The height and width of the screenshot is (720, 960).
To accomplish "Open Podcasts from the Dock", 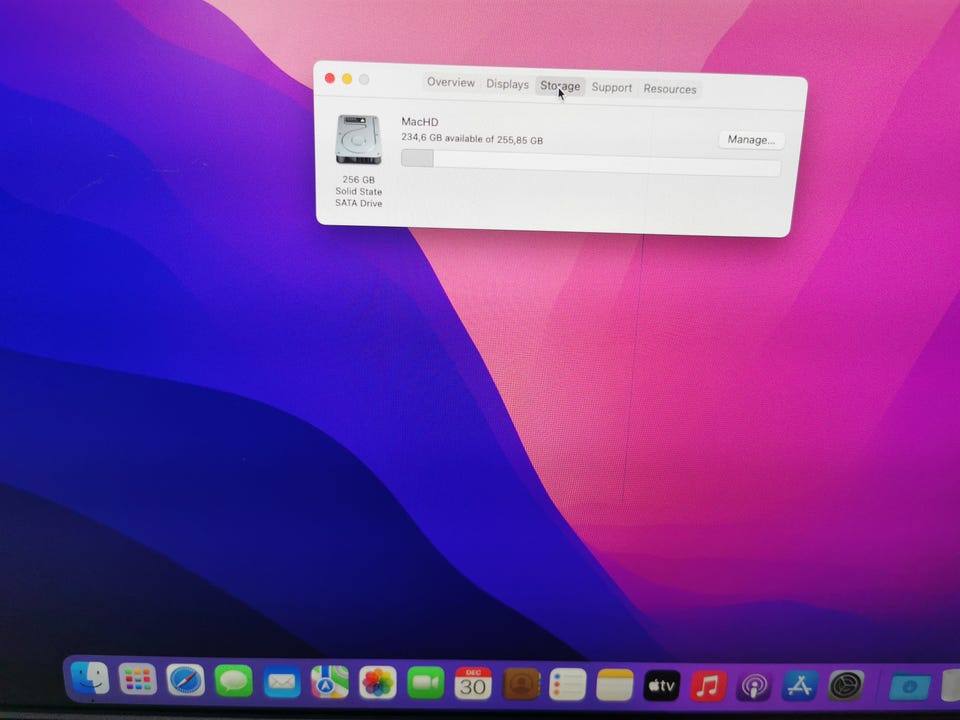I will [754, 687].
